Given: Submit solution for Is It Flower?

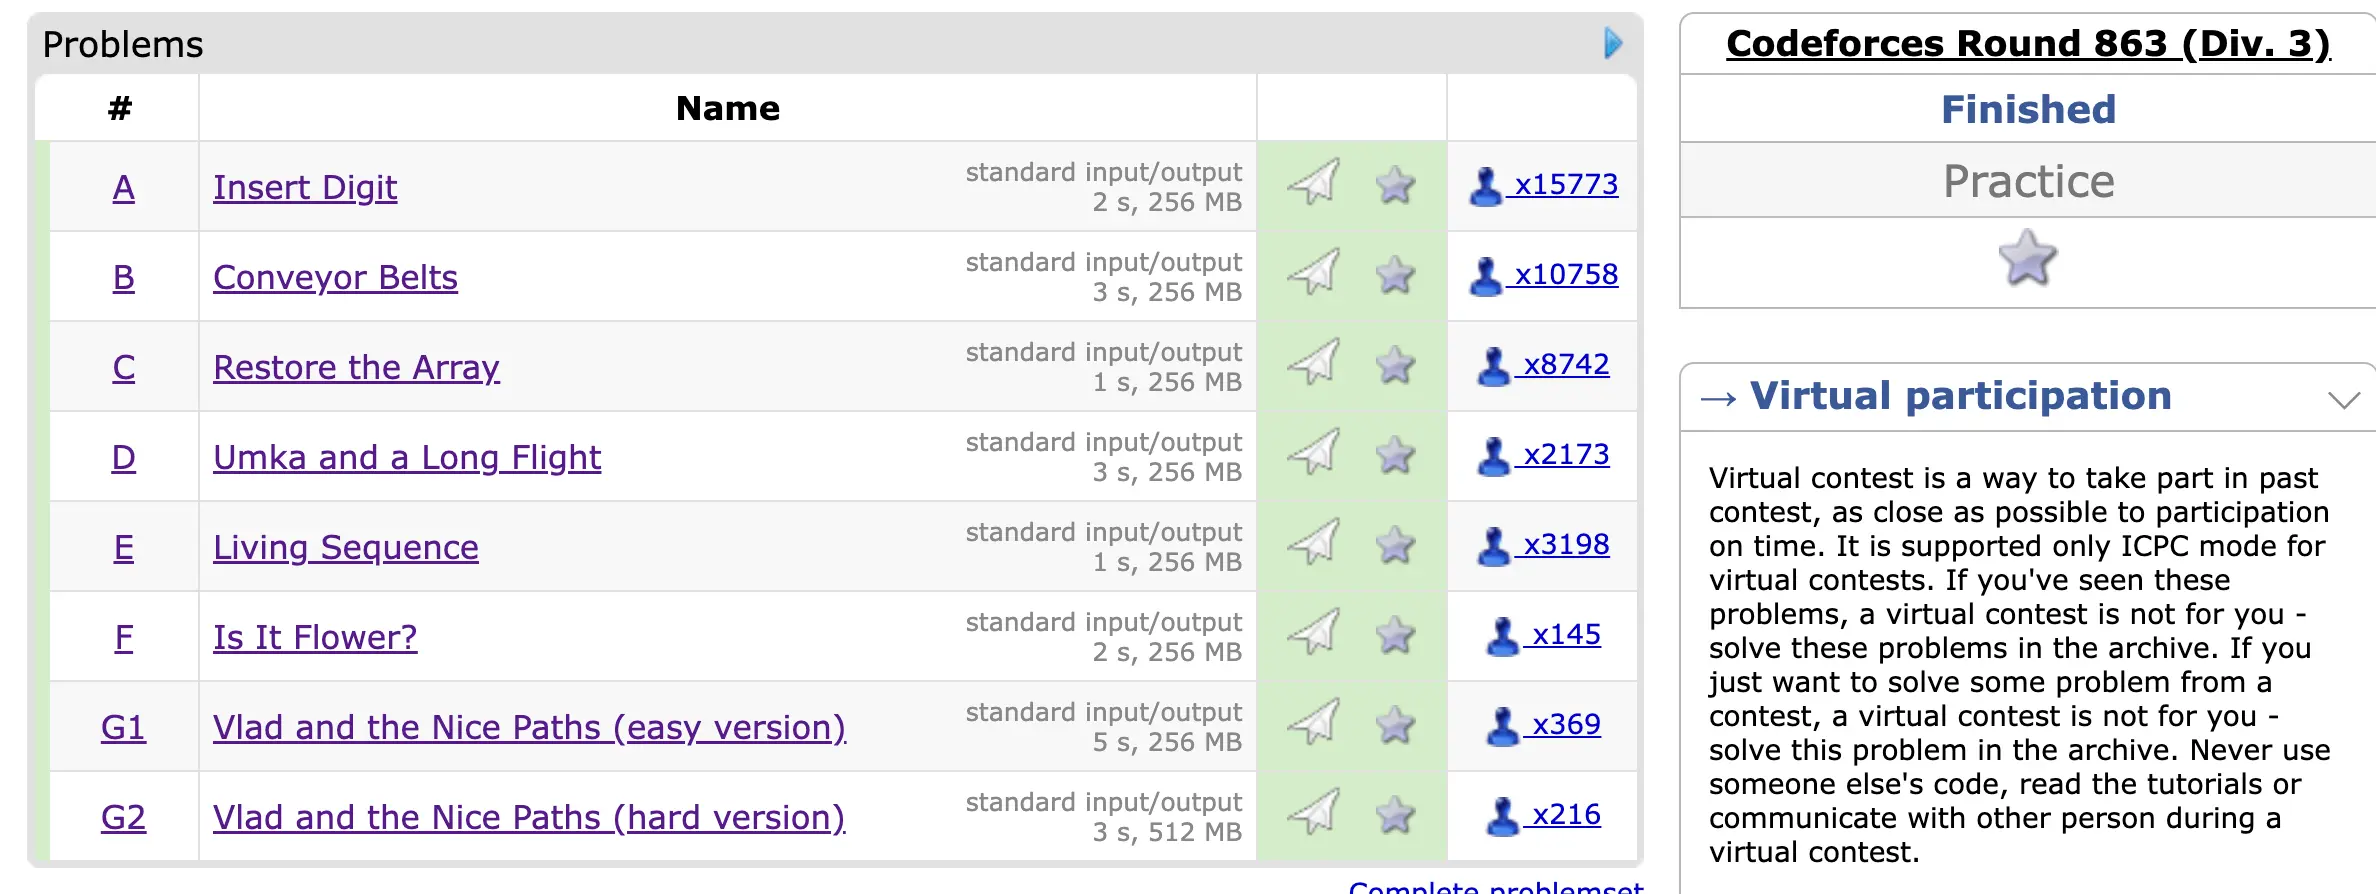Looking at the screenshot, I should [1313, 632].
